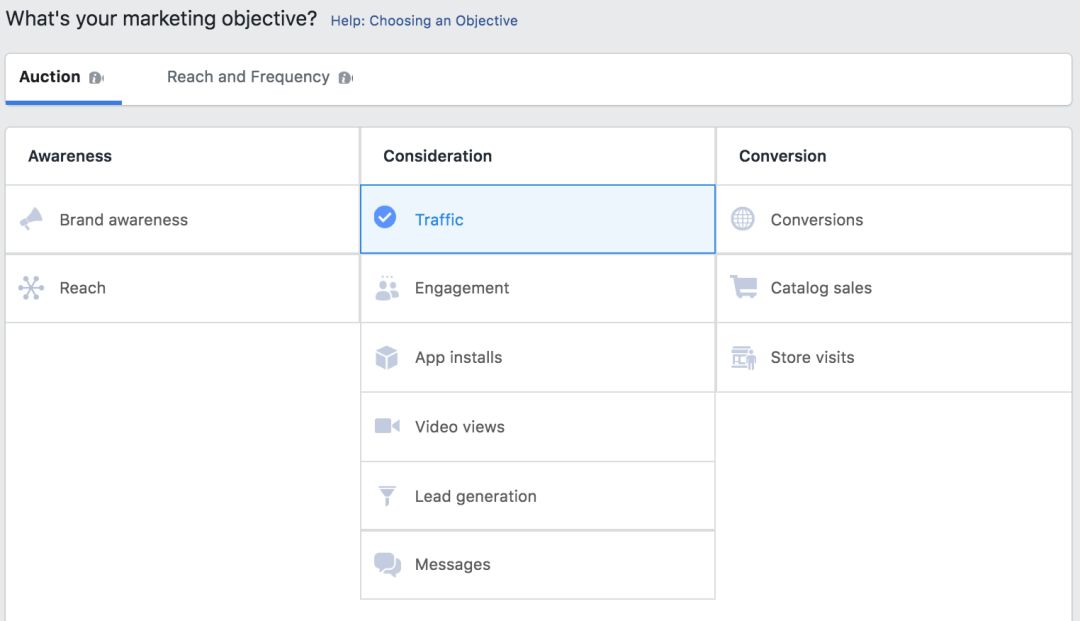1080x621 pixels.
Task: Click the Lead generation funnel icon
Action: click(x=387, y=496)
